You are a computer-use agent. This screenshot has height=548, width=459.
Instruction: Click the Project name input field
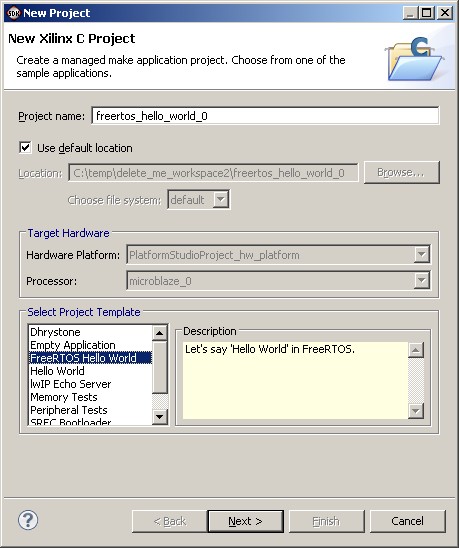pos(265,116)
